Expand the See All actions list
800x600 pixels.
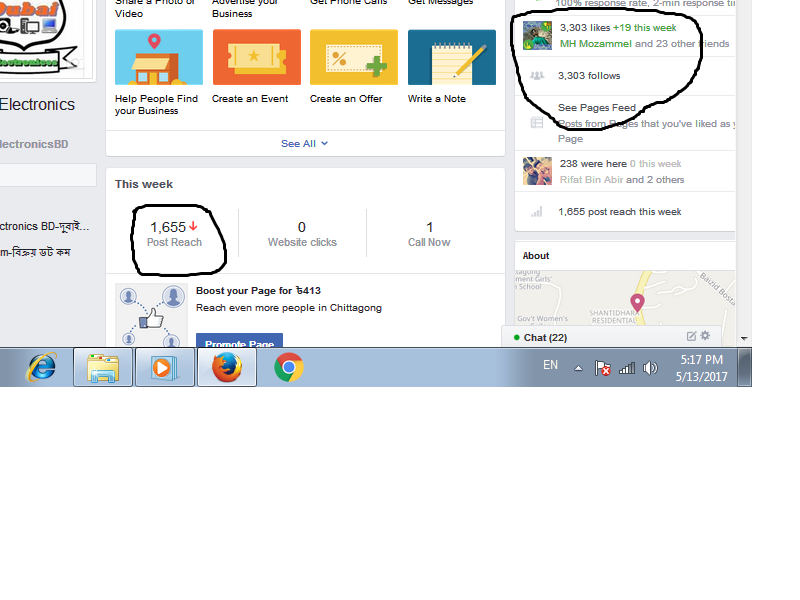click(304, 144)
